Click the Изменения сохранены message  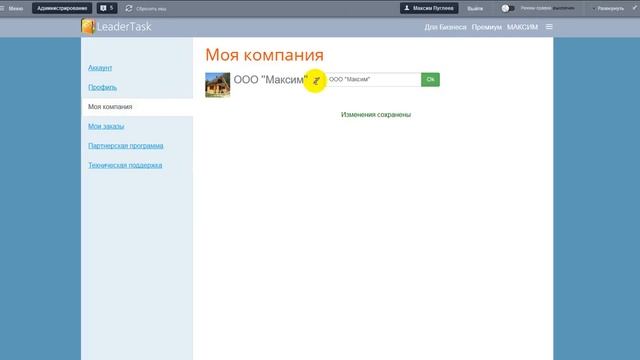(376, 115)
